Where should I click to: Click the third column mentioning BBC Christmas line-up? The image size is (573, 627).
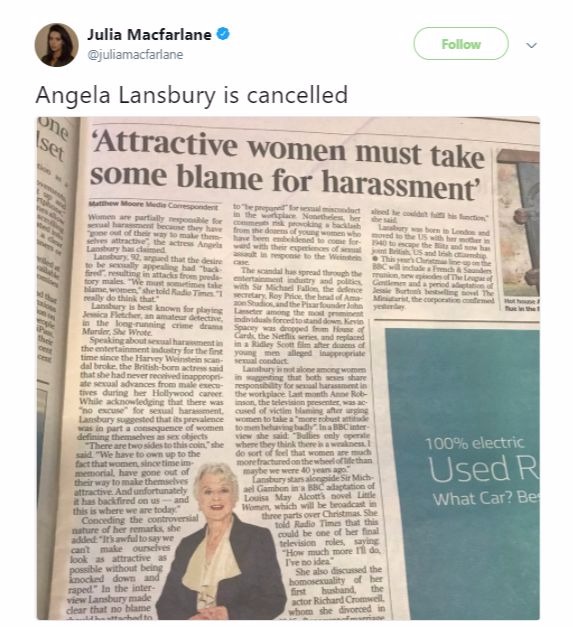pyautogui.click(x=432, y=259)
